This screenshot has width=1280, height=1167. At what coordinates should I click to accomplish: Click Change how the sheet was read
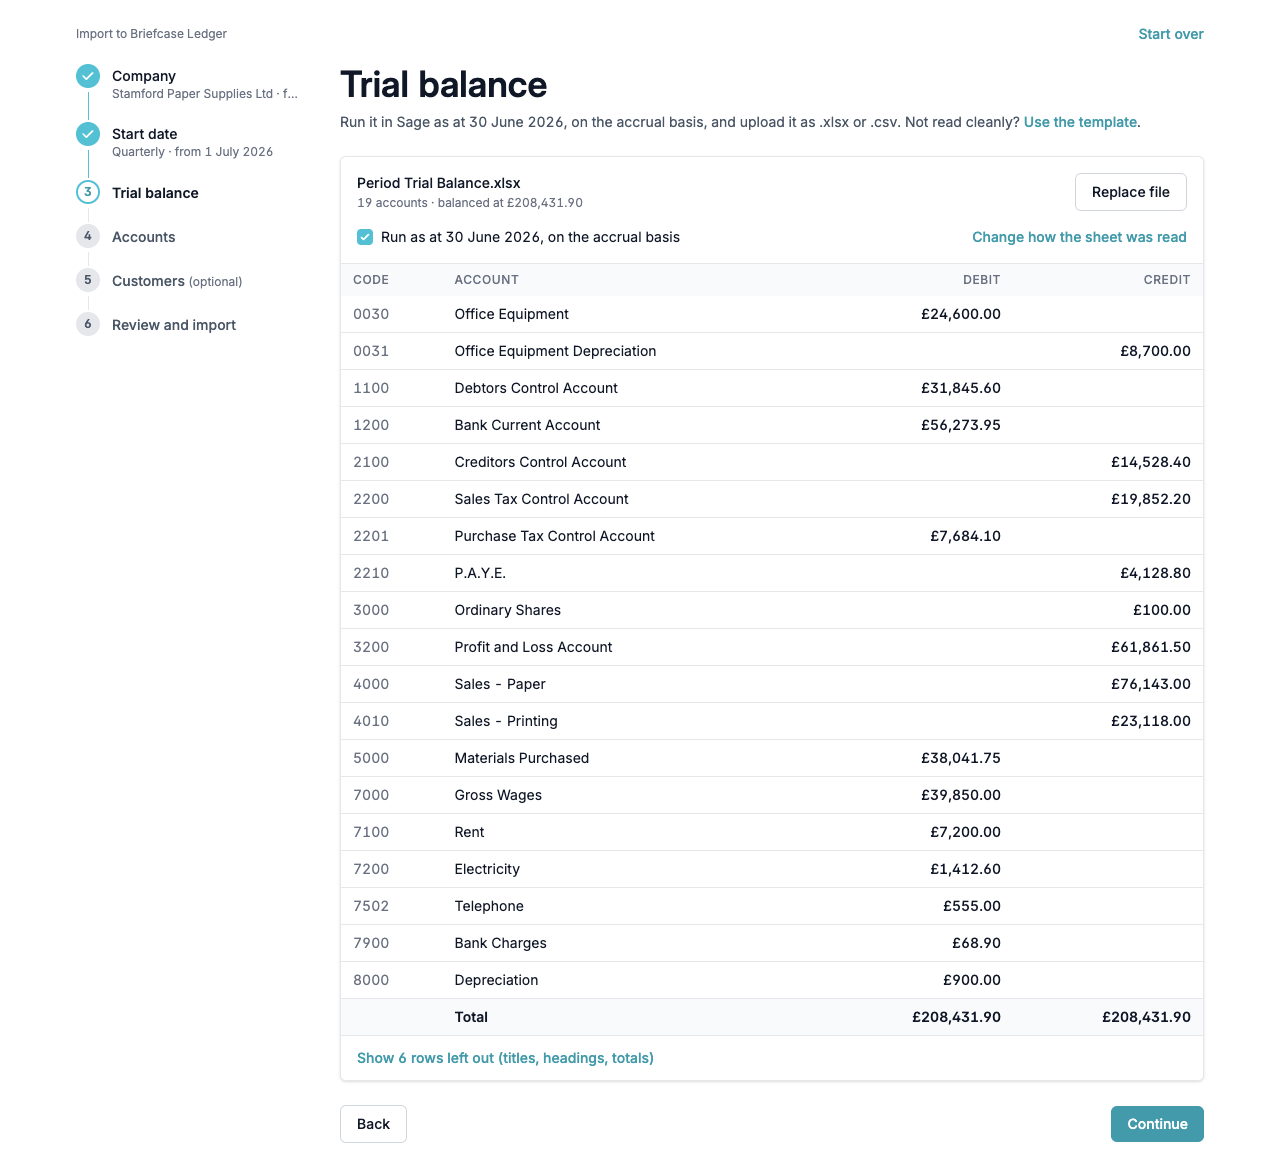tap(1079, 237)
